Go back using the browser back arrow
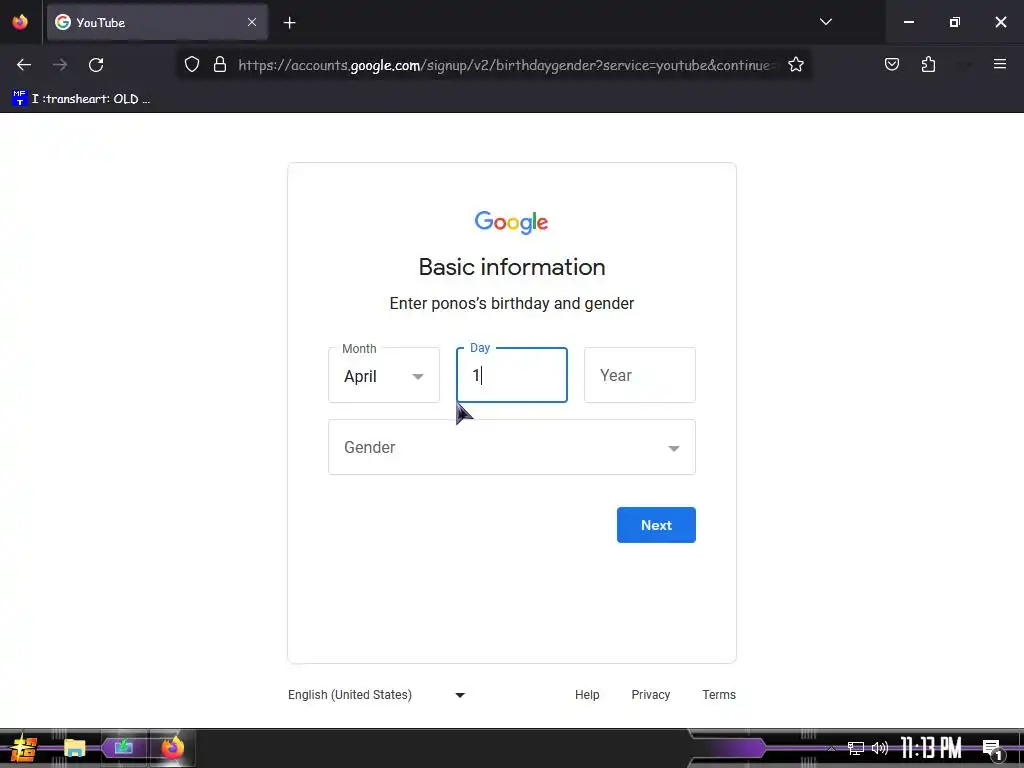 (x=24, y=65)
